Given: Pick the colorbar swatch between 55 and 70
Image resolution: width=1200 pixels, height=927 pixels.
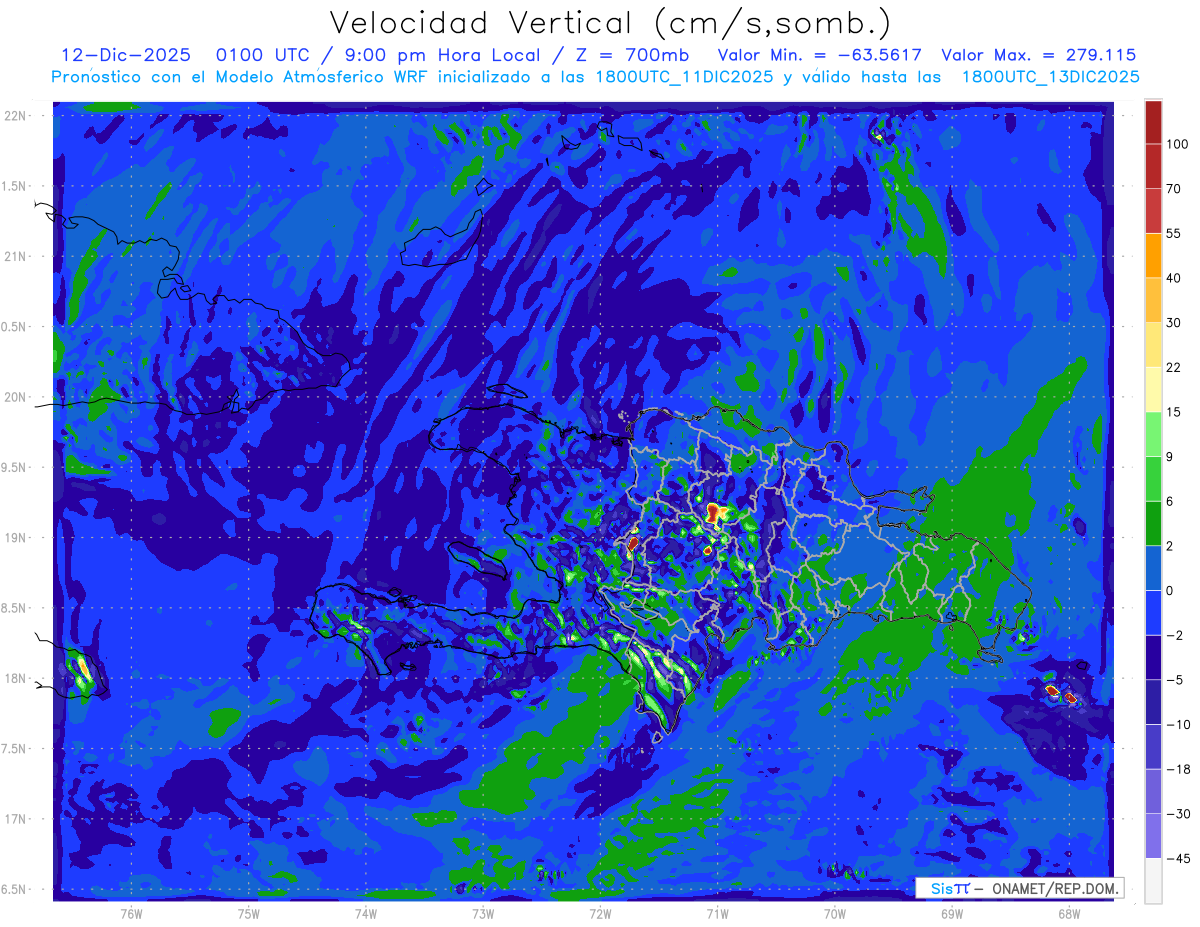Looking at the screenshot, I should point(1153,210).
